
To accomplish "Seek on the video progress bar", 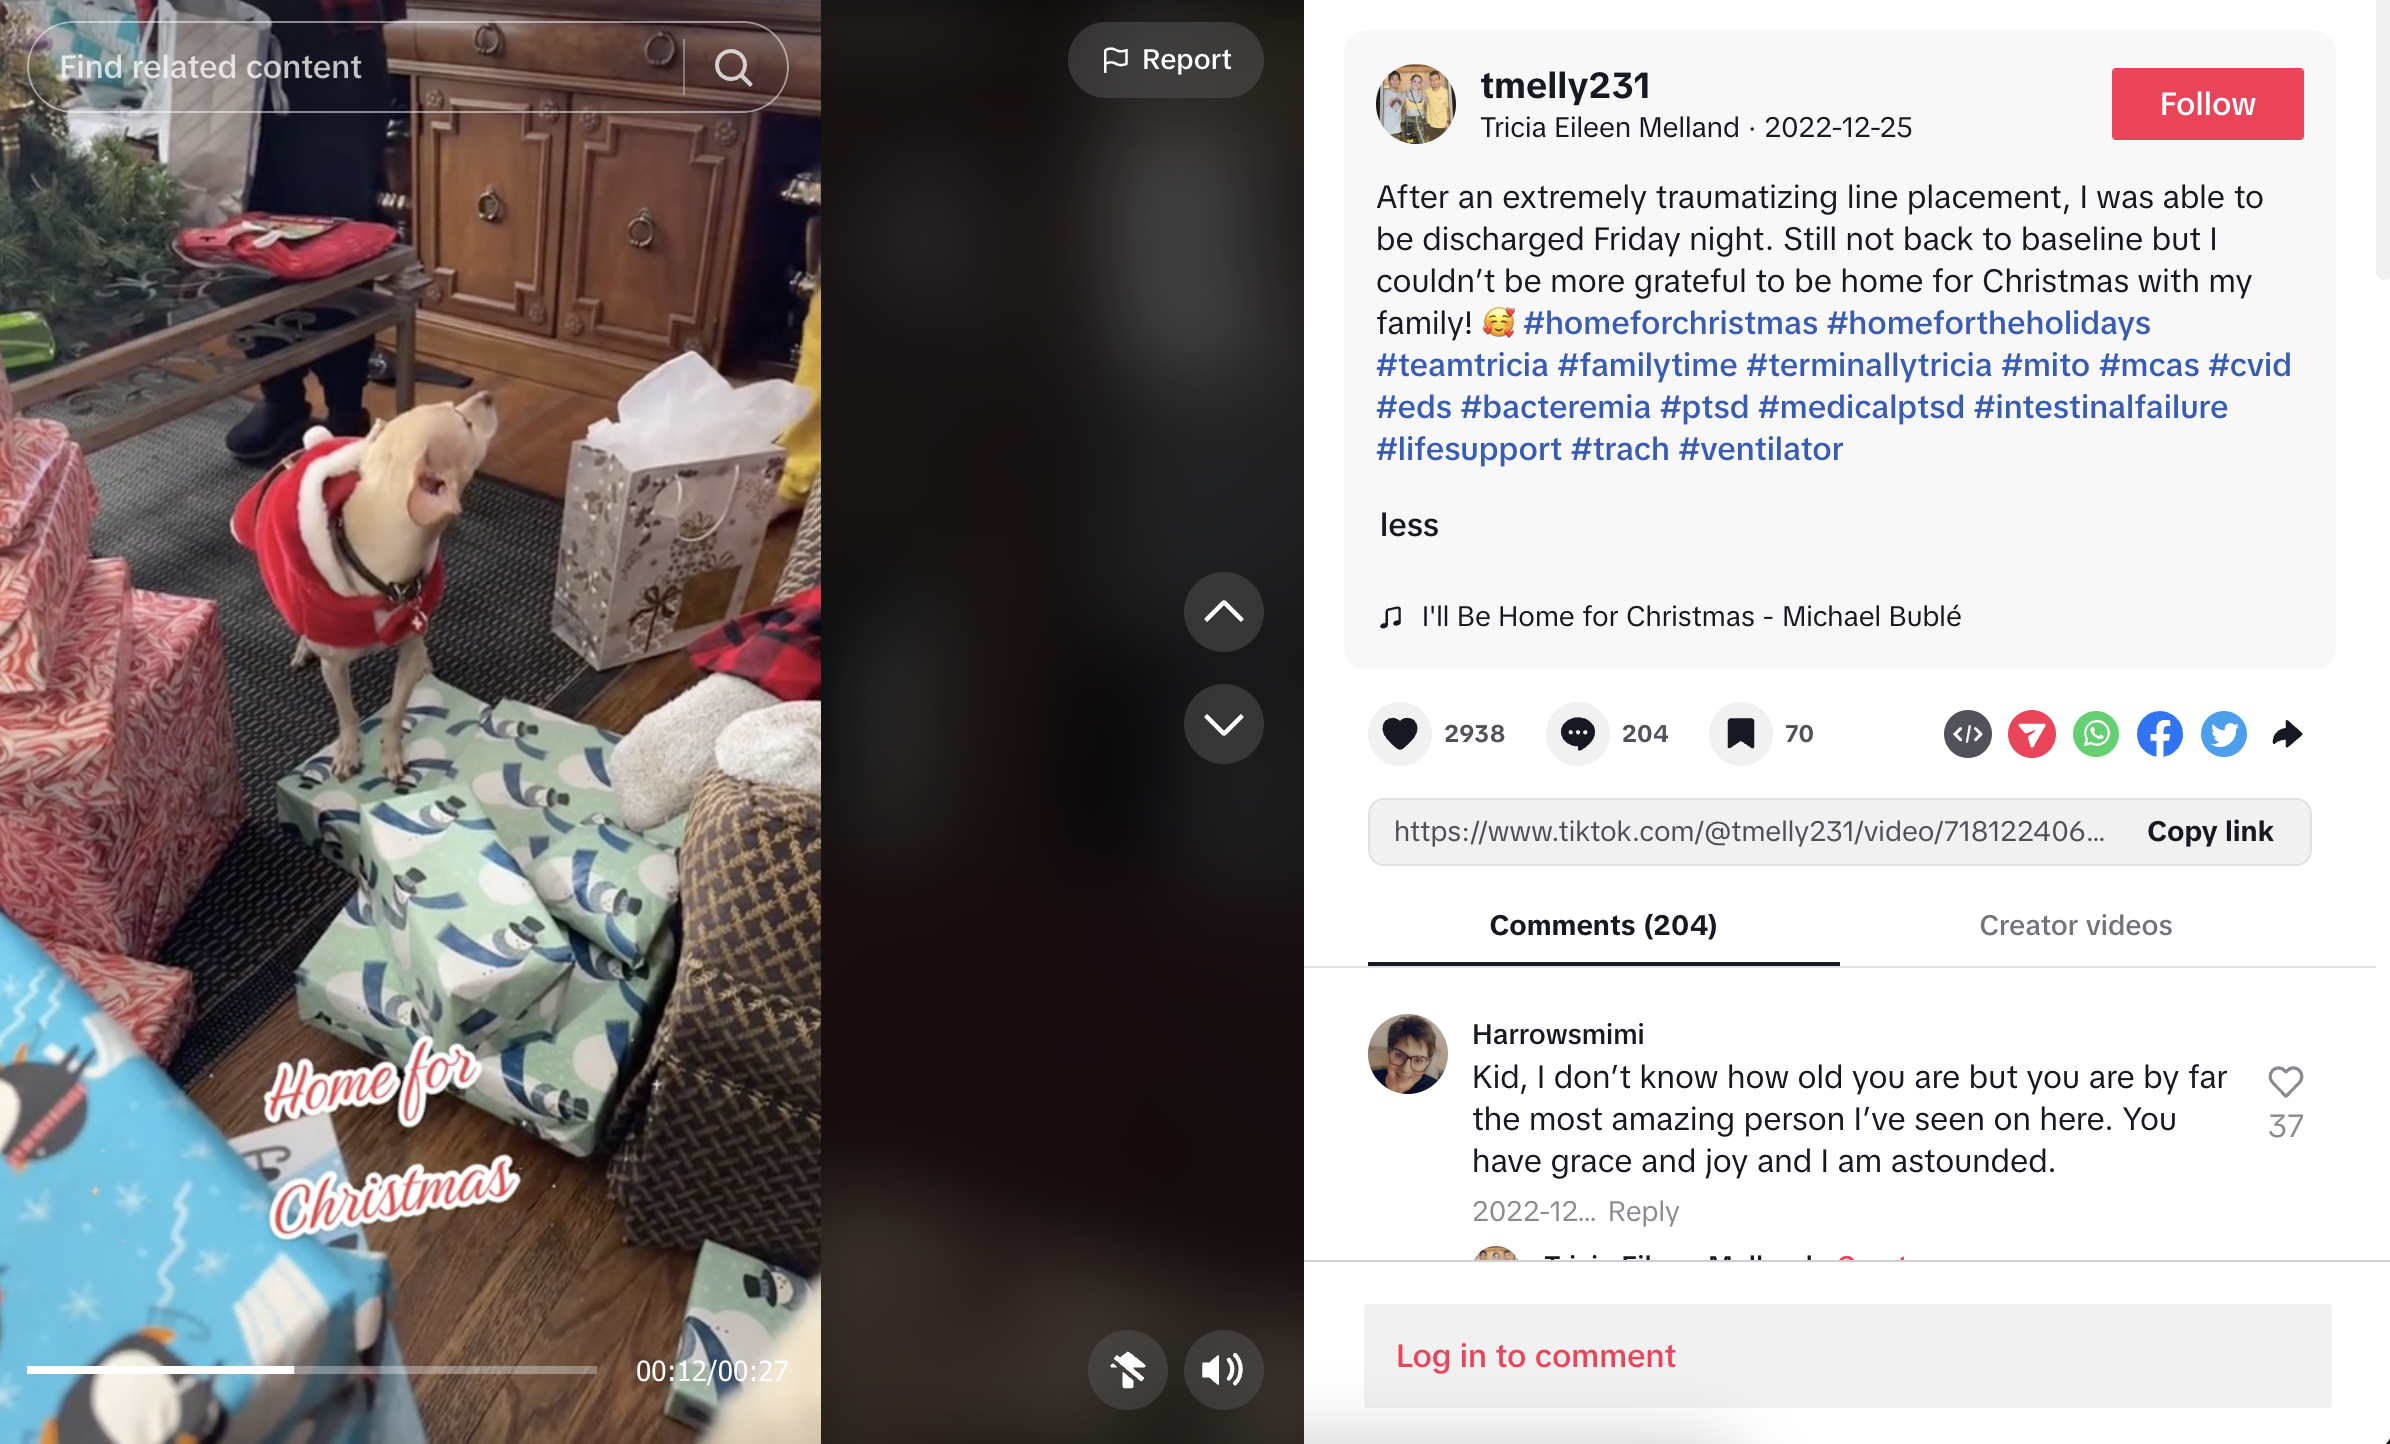I will [312, 1369].
